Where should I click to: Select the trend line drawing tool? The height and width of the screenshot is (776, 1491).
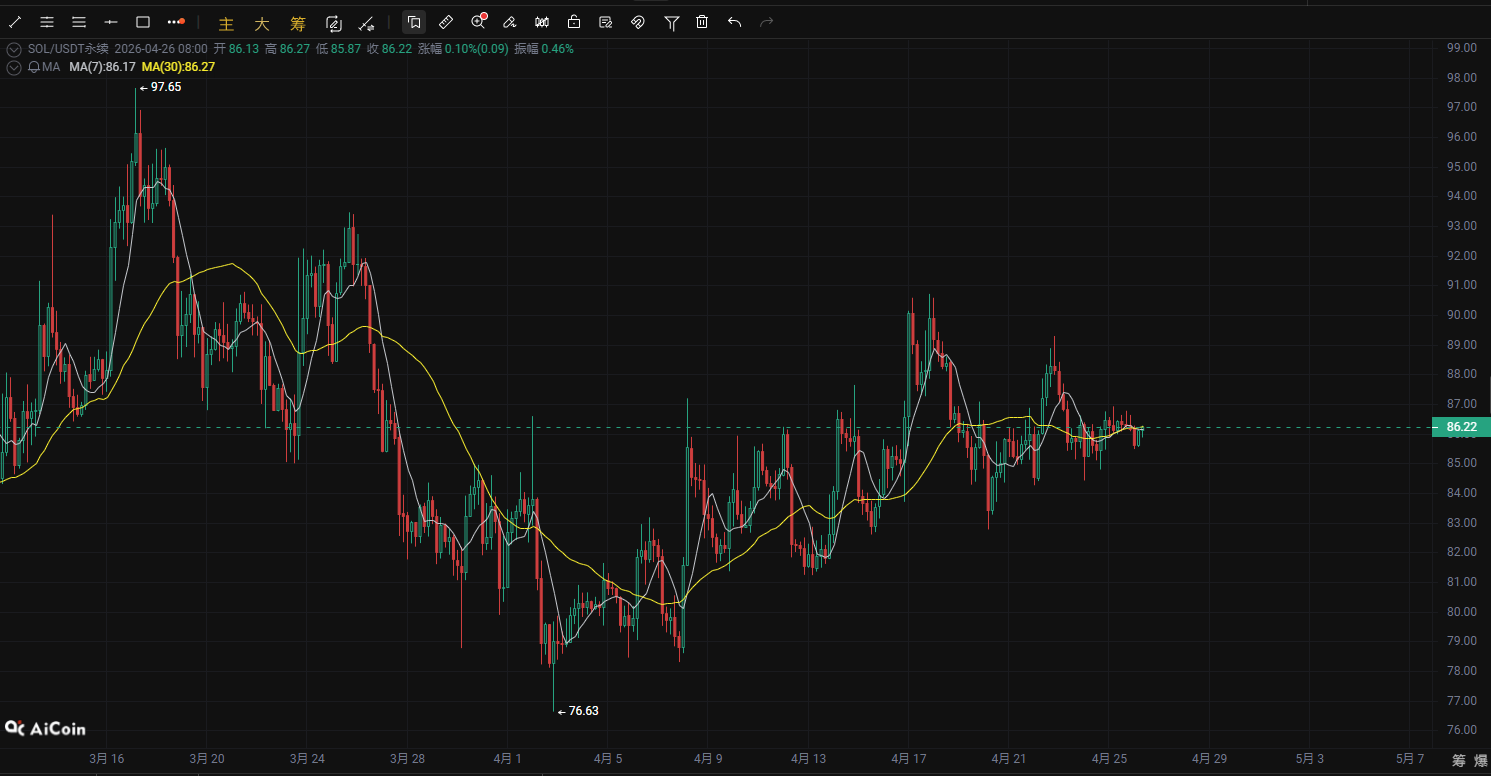[x=15, y=22]
